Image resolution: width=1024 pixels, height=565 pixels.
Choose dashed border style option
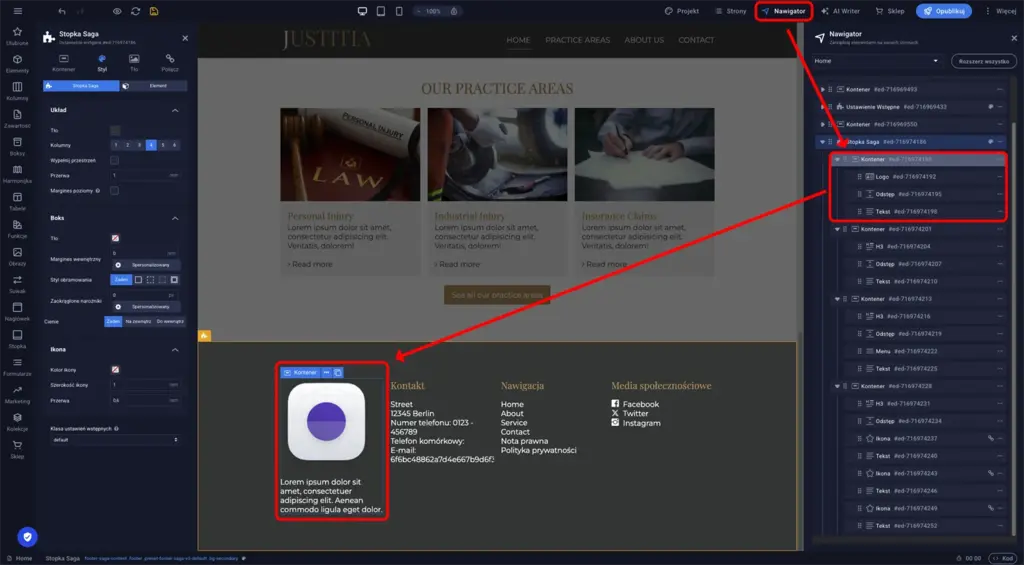pos(150,280)
